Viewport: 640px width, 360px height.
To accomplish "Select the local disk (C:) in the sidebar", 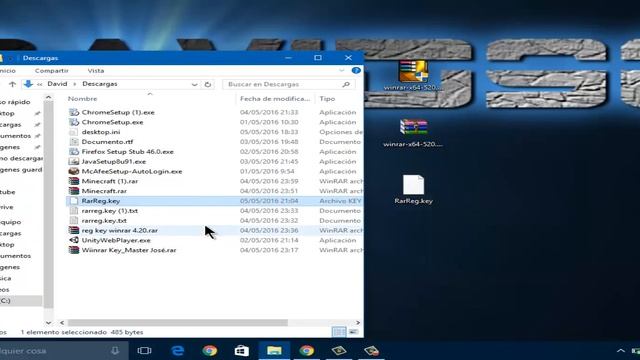I will tap(20, 301).
